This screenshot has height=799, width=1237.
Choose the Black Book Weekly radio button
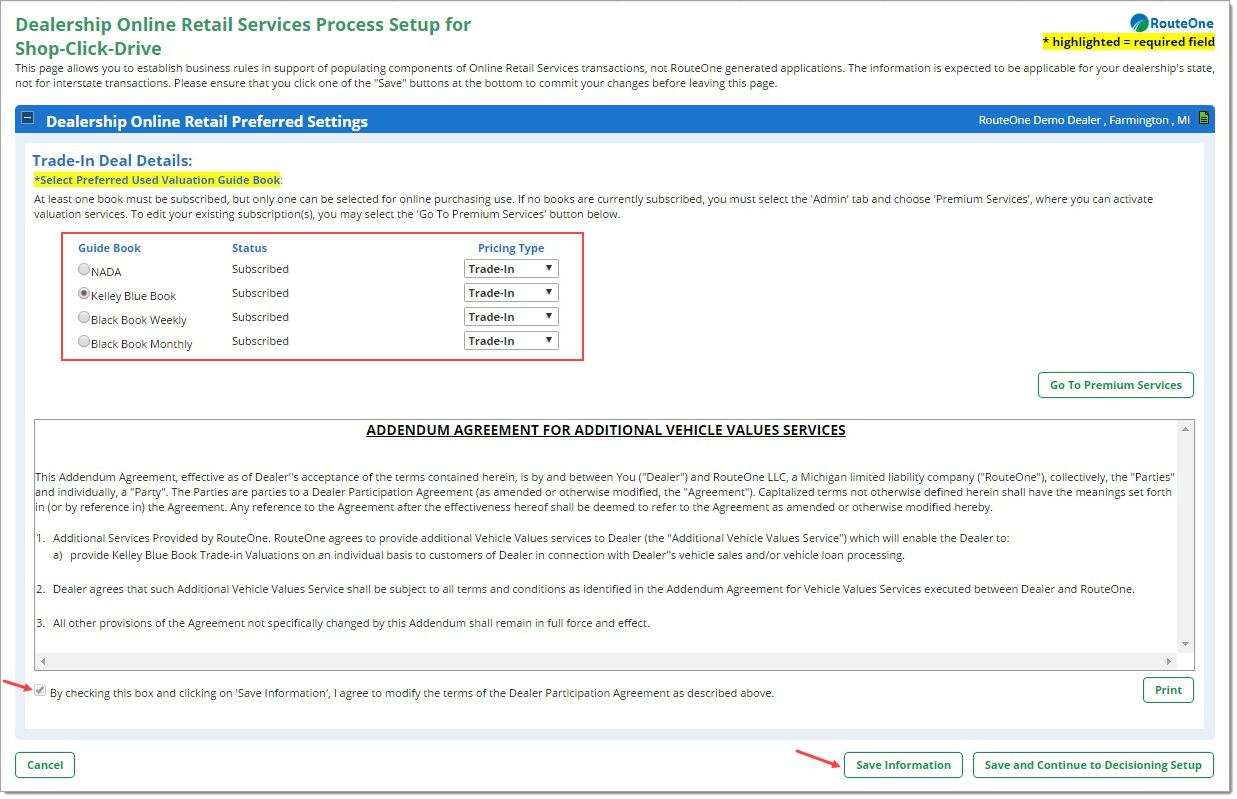pos(84,317)
